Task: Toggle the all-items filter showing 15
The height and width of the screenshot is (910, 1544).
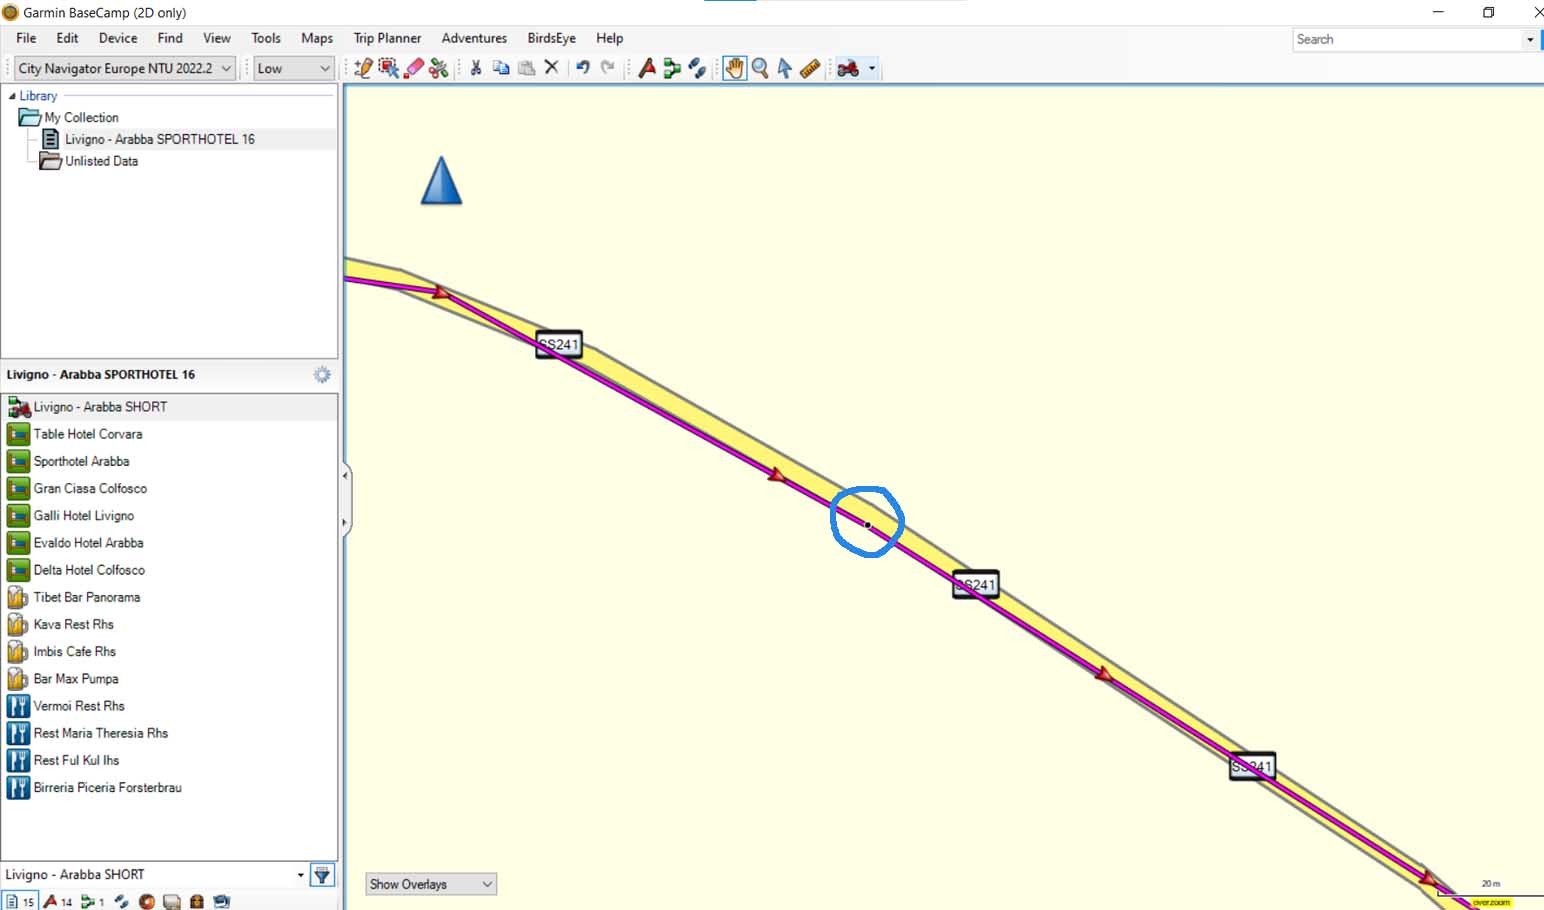Action: tap(20, 901)
